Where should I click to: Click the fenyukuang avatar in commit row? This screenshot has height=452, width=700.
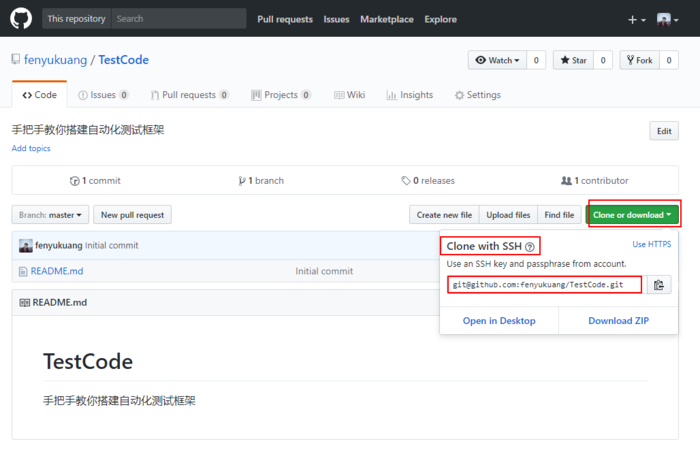point(26,245)
